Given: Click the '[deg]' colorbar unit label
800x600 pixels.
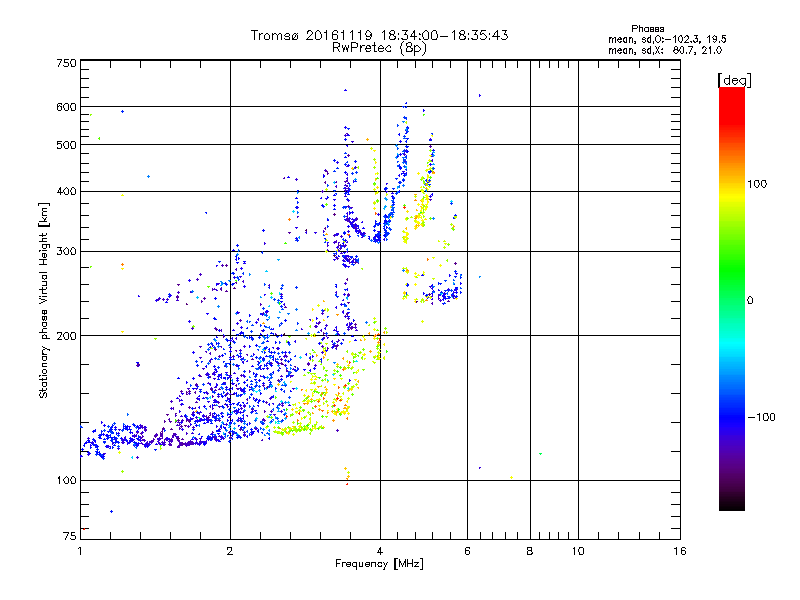Looking at the screenshot, I should [734, 80].
